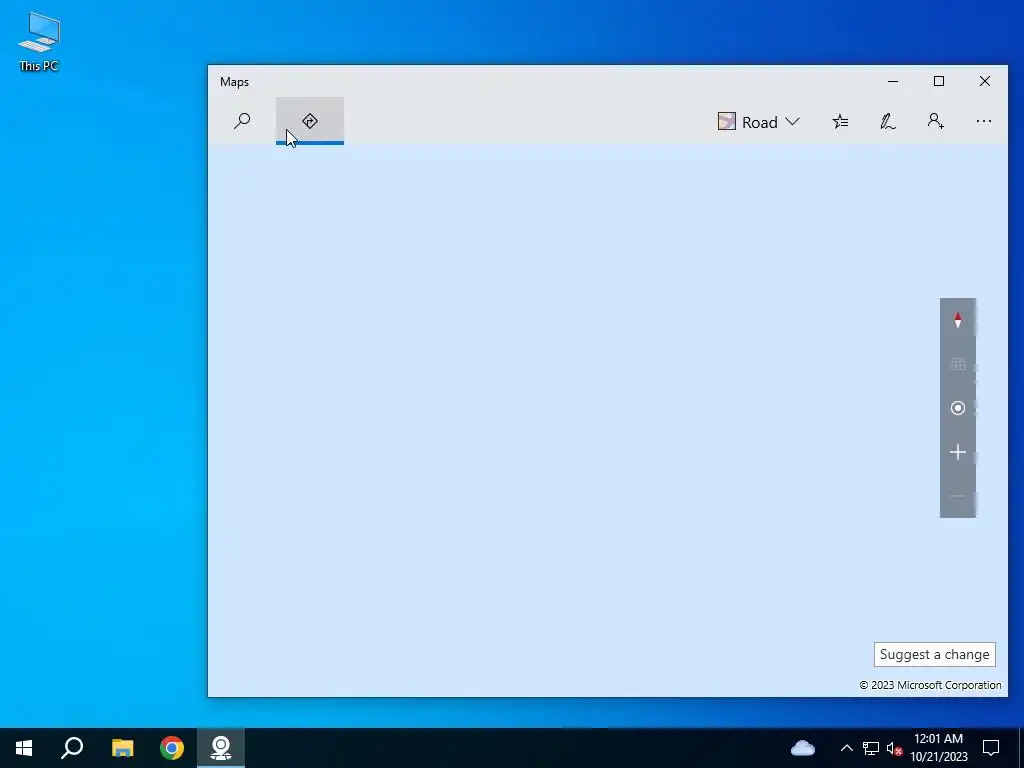Select the Directions tab

coord(310,121)
